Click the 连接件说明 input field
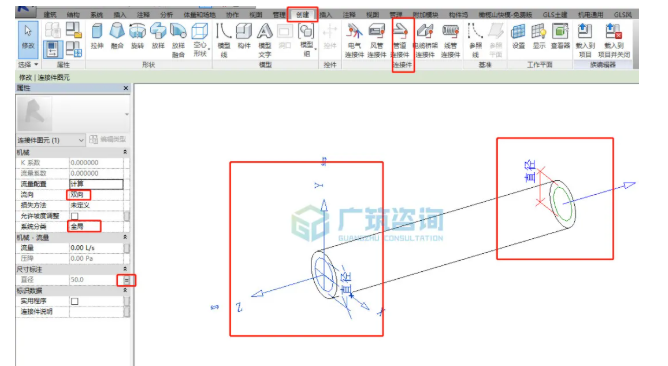Viewport: 668px width, 366px height. coord(96,312)
